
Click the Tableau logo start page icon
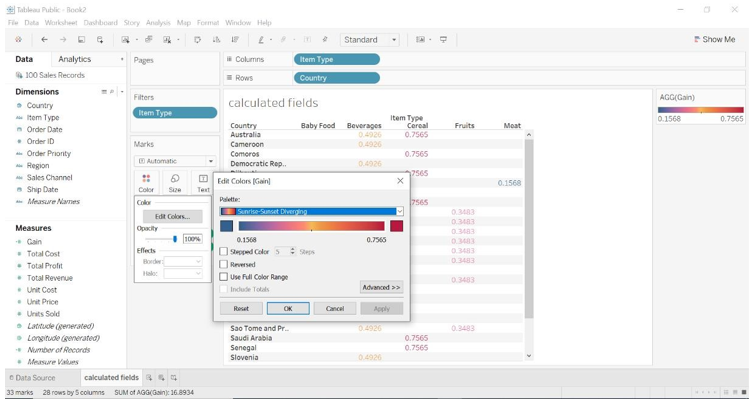pyautogui.click(x=18, y=40)
